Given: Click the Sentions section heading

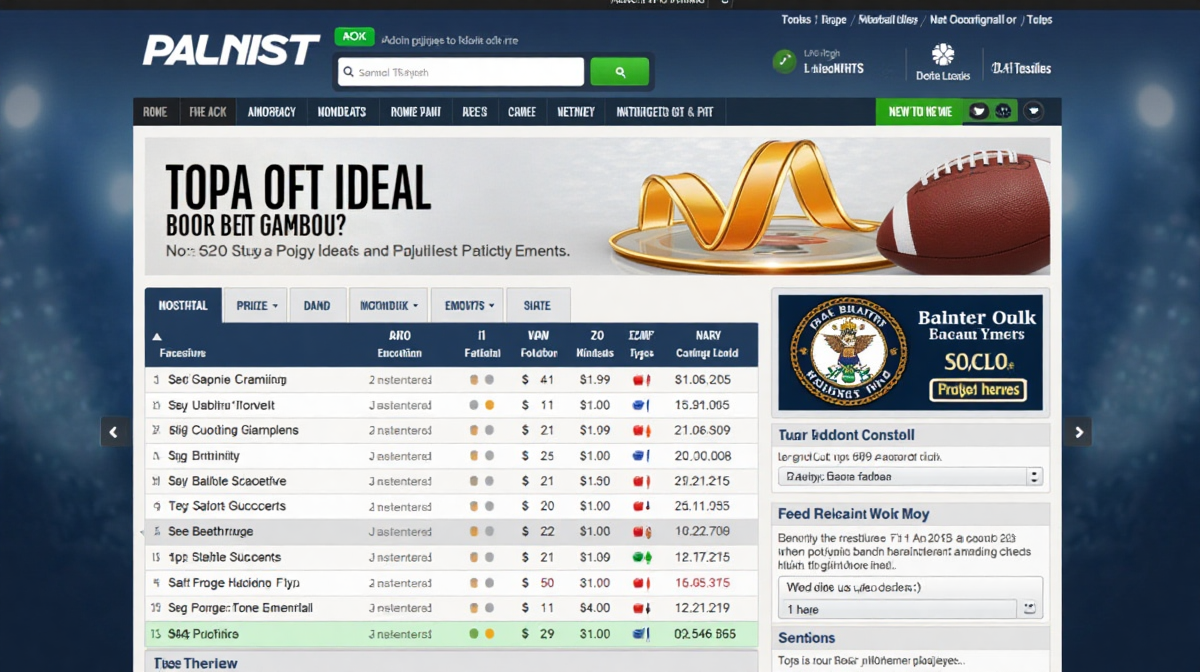Looking at the screenshot, I should coord(806,638).
